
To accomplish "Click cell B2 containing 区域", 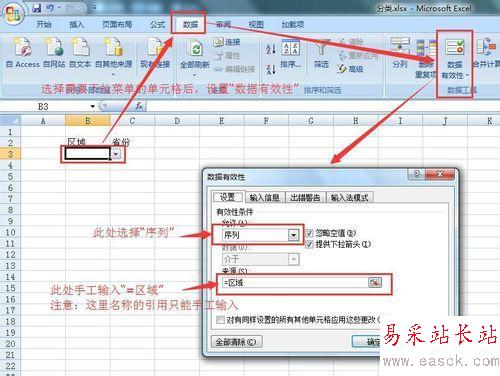I will (88, 143).
